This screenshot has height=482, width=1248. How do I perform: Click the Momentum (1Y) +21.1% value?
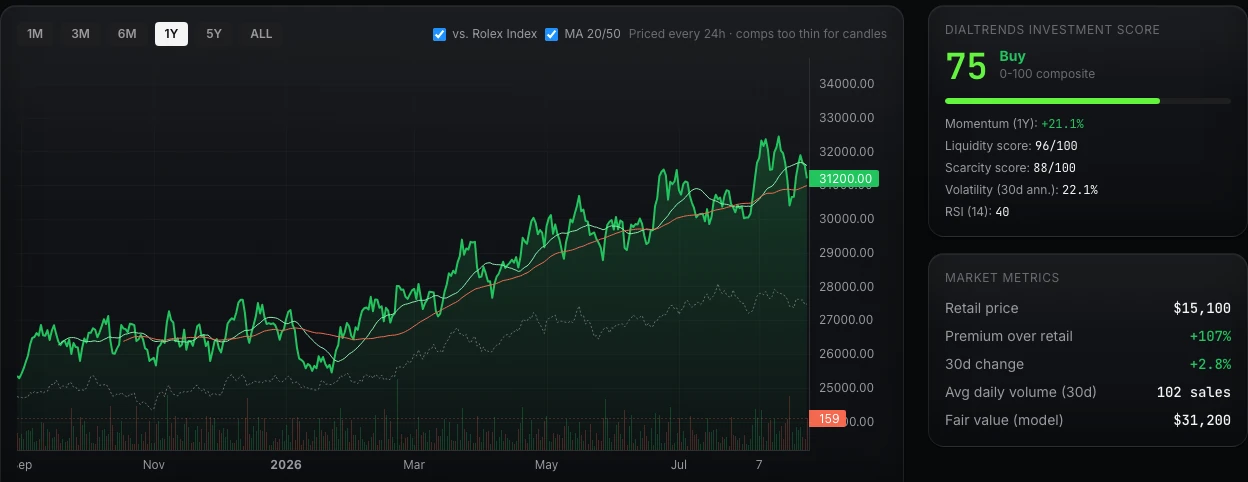pyautogui.click(x=1062, y=124)
